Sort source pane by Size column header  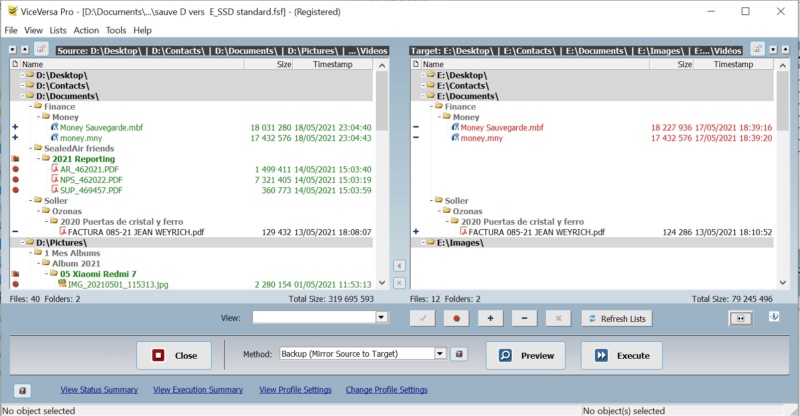click(x=269, y=64)
